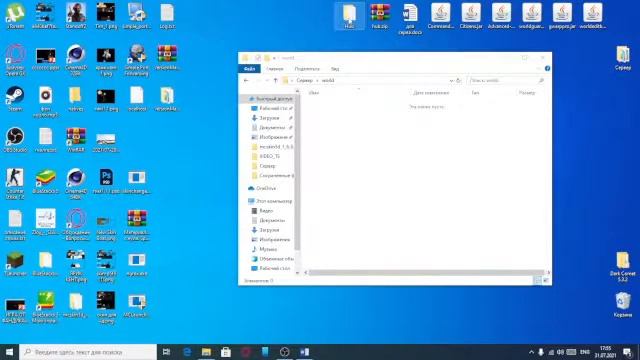
Task: Go back in the Explorer window
Action: click(x=246, y=80)
